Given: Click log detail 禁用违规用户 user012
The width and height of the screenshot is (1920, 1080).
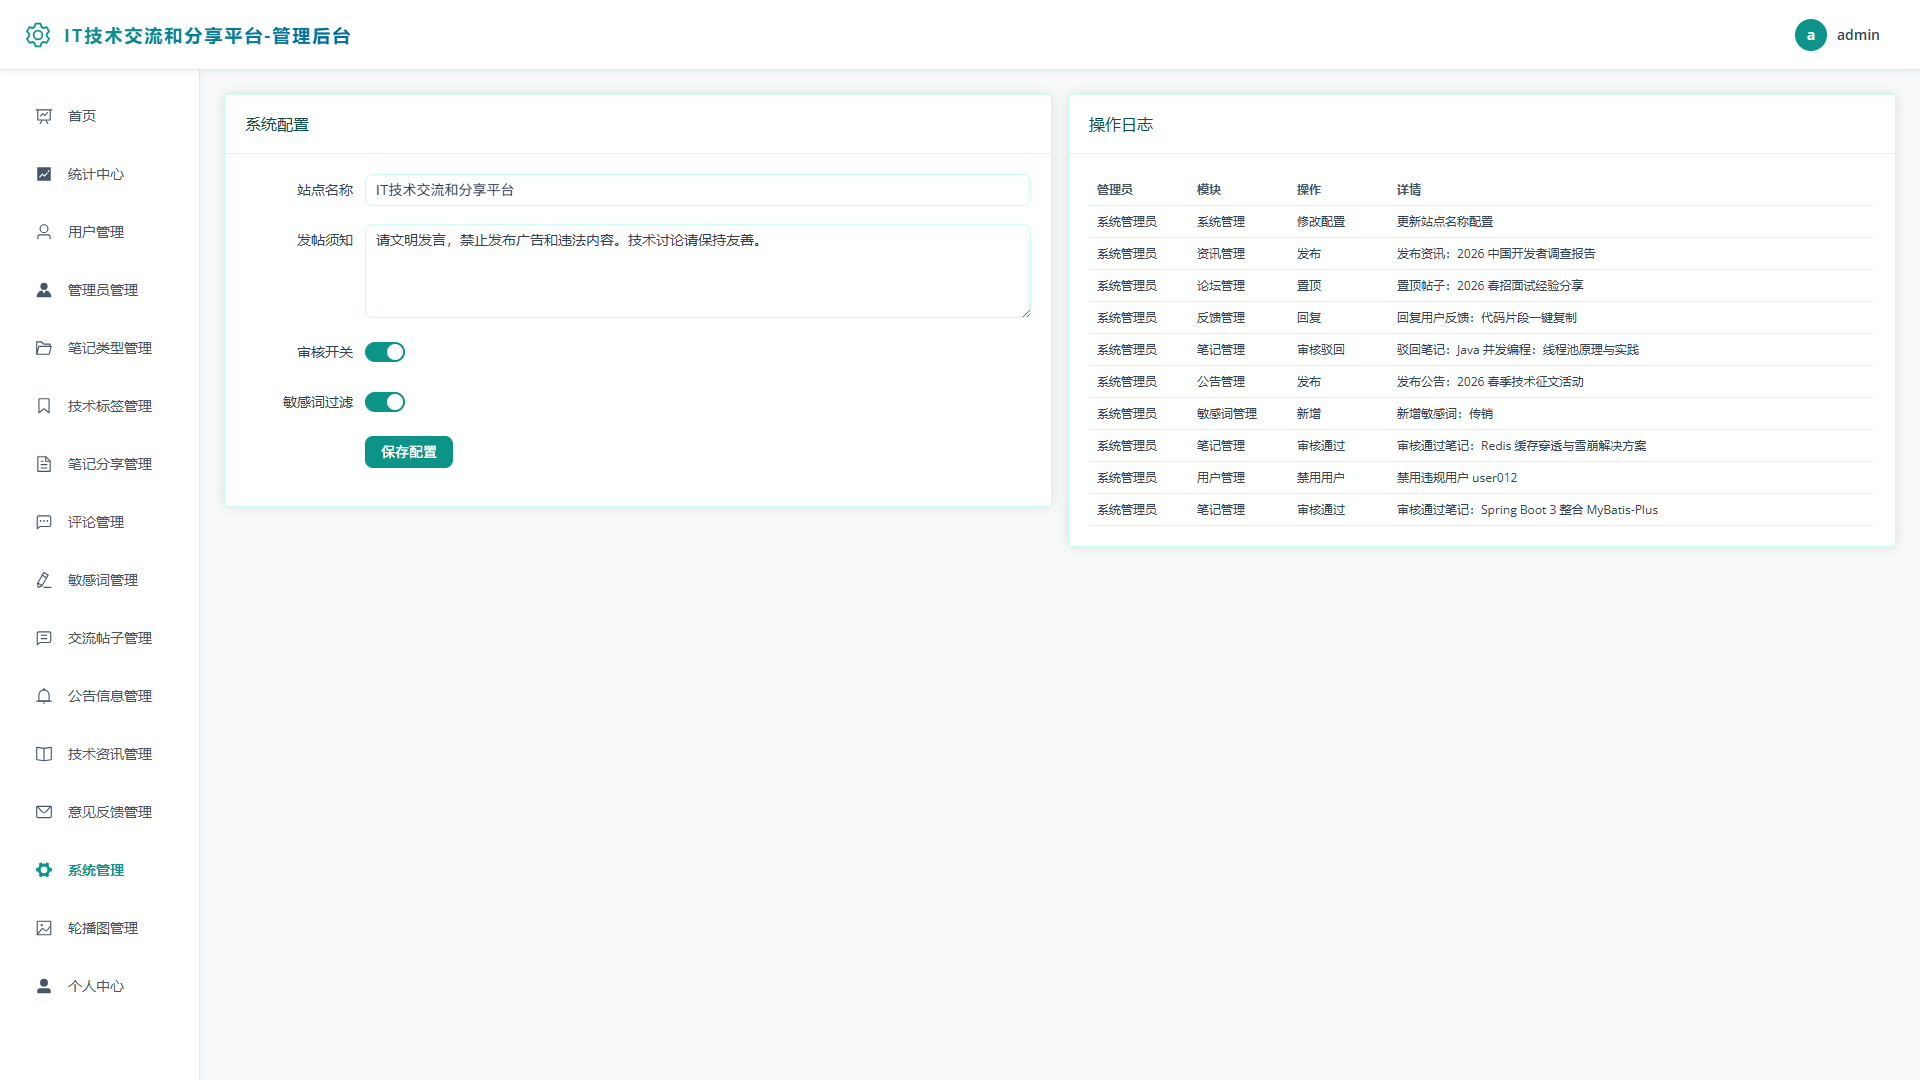Looking at the screenshot, I should [1457, 478].
